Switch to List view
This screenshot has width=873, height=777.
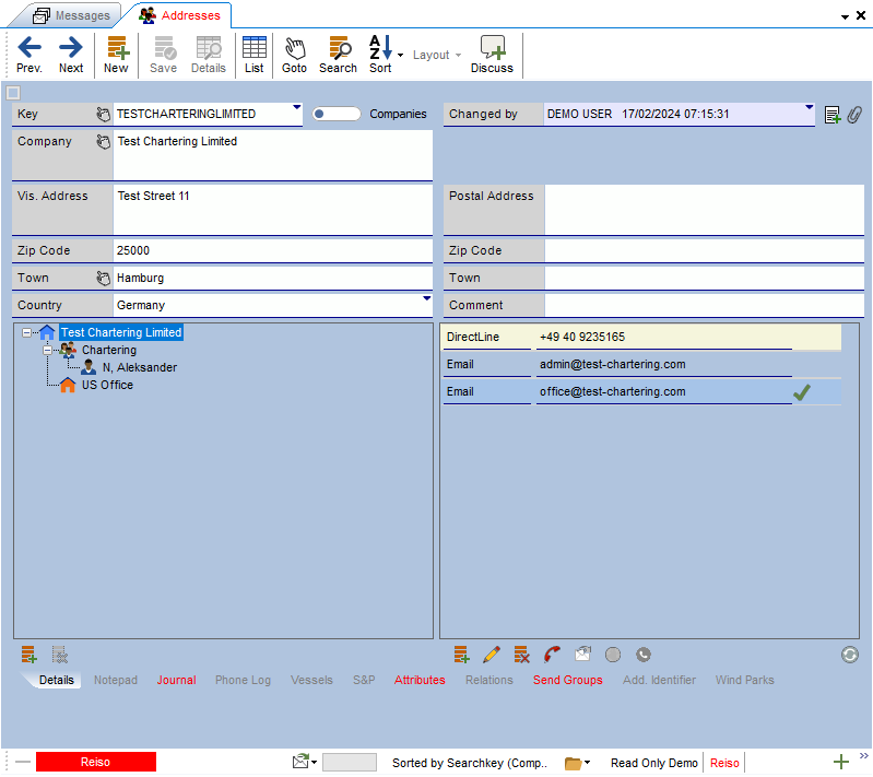click(254, 55)
